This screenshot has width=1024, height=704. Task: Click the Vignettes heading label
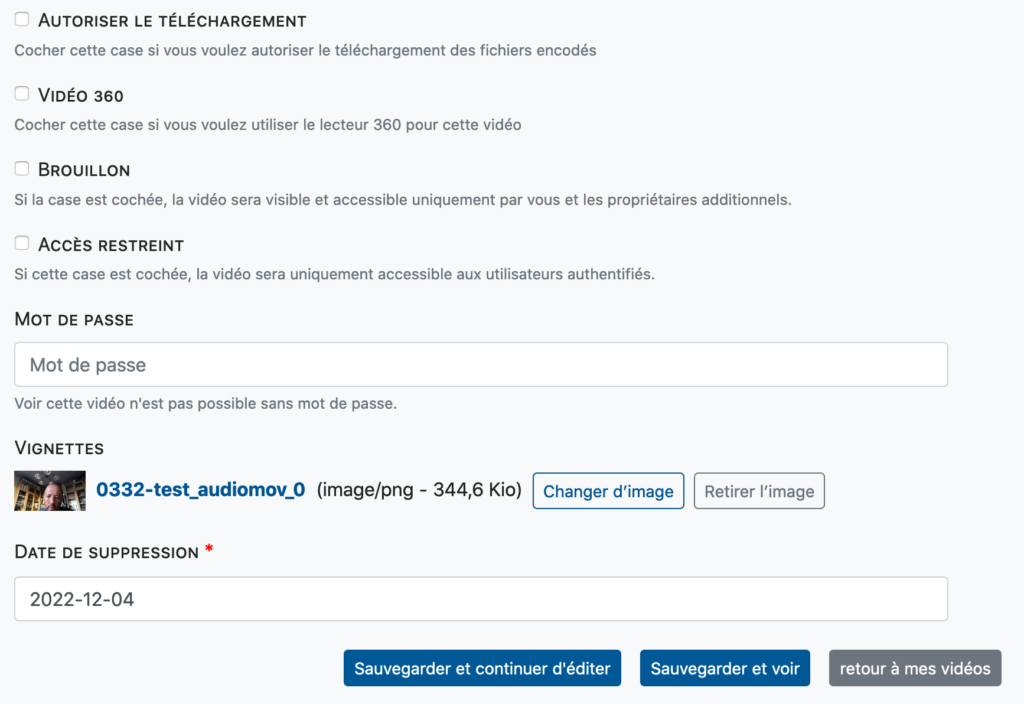pos(59,448)
